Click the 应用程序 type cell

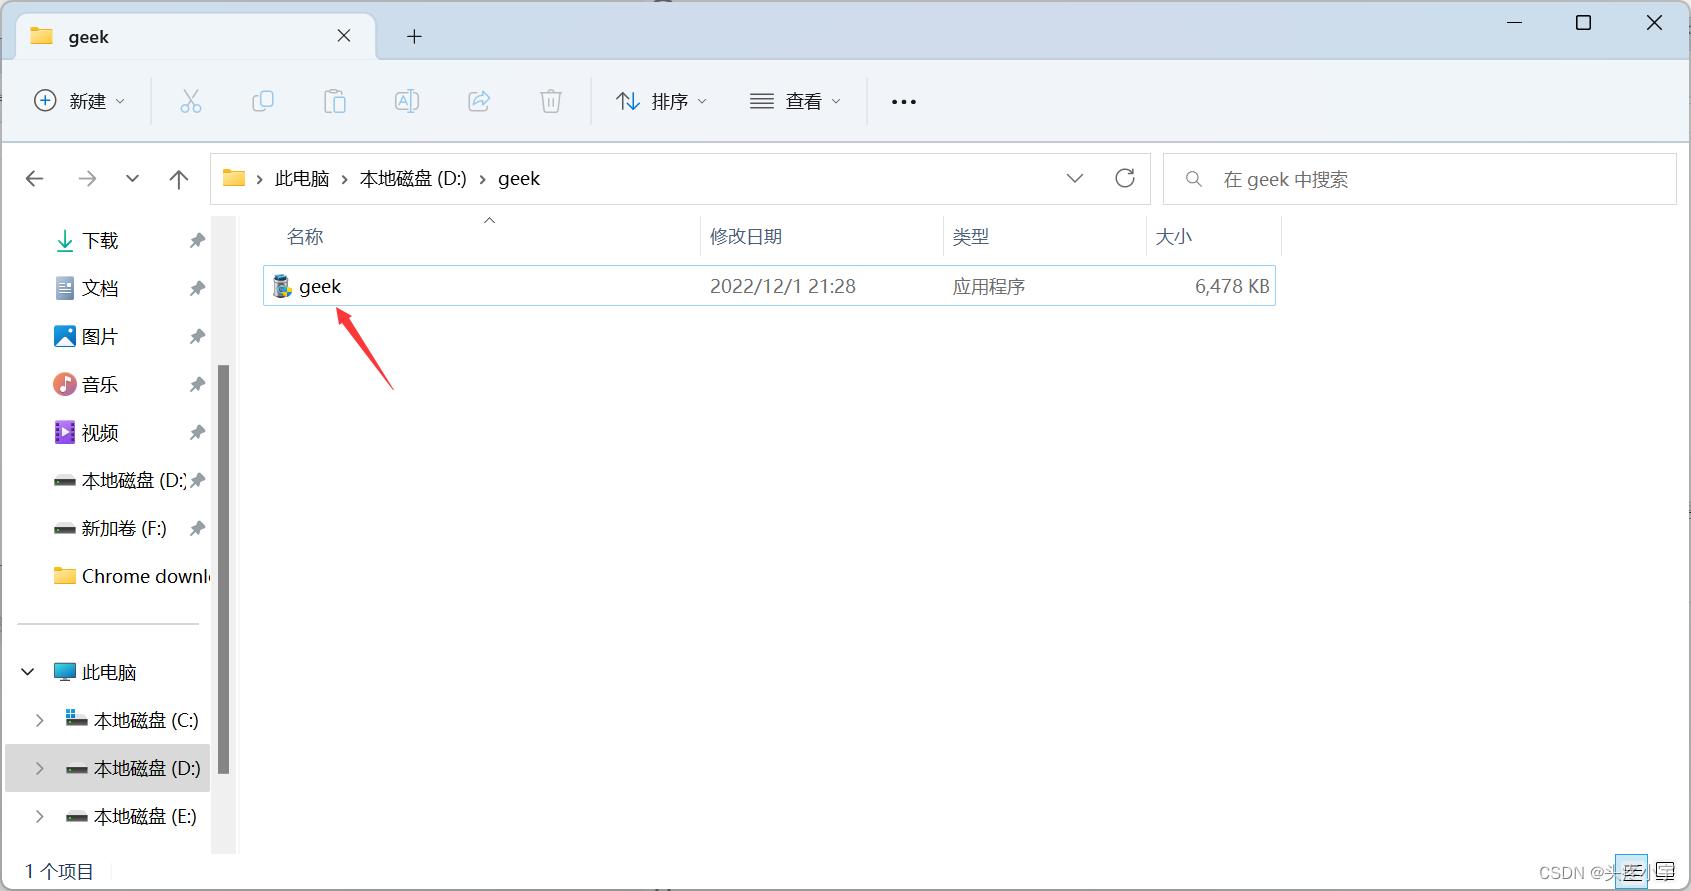[x=989, y=286]
